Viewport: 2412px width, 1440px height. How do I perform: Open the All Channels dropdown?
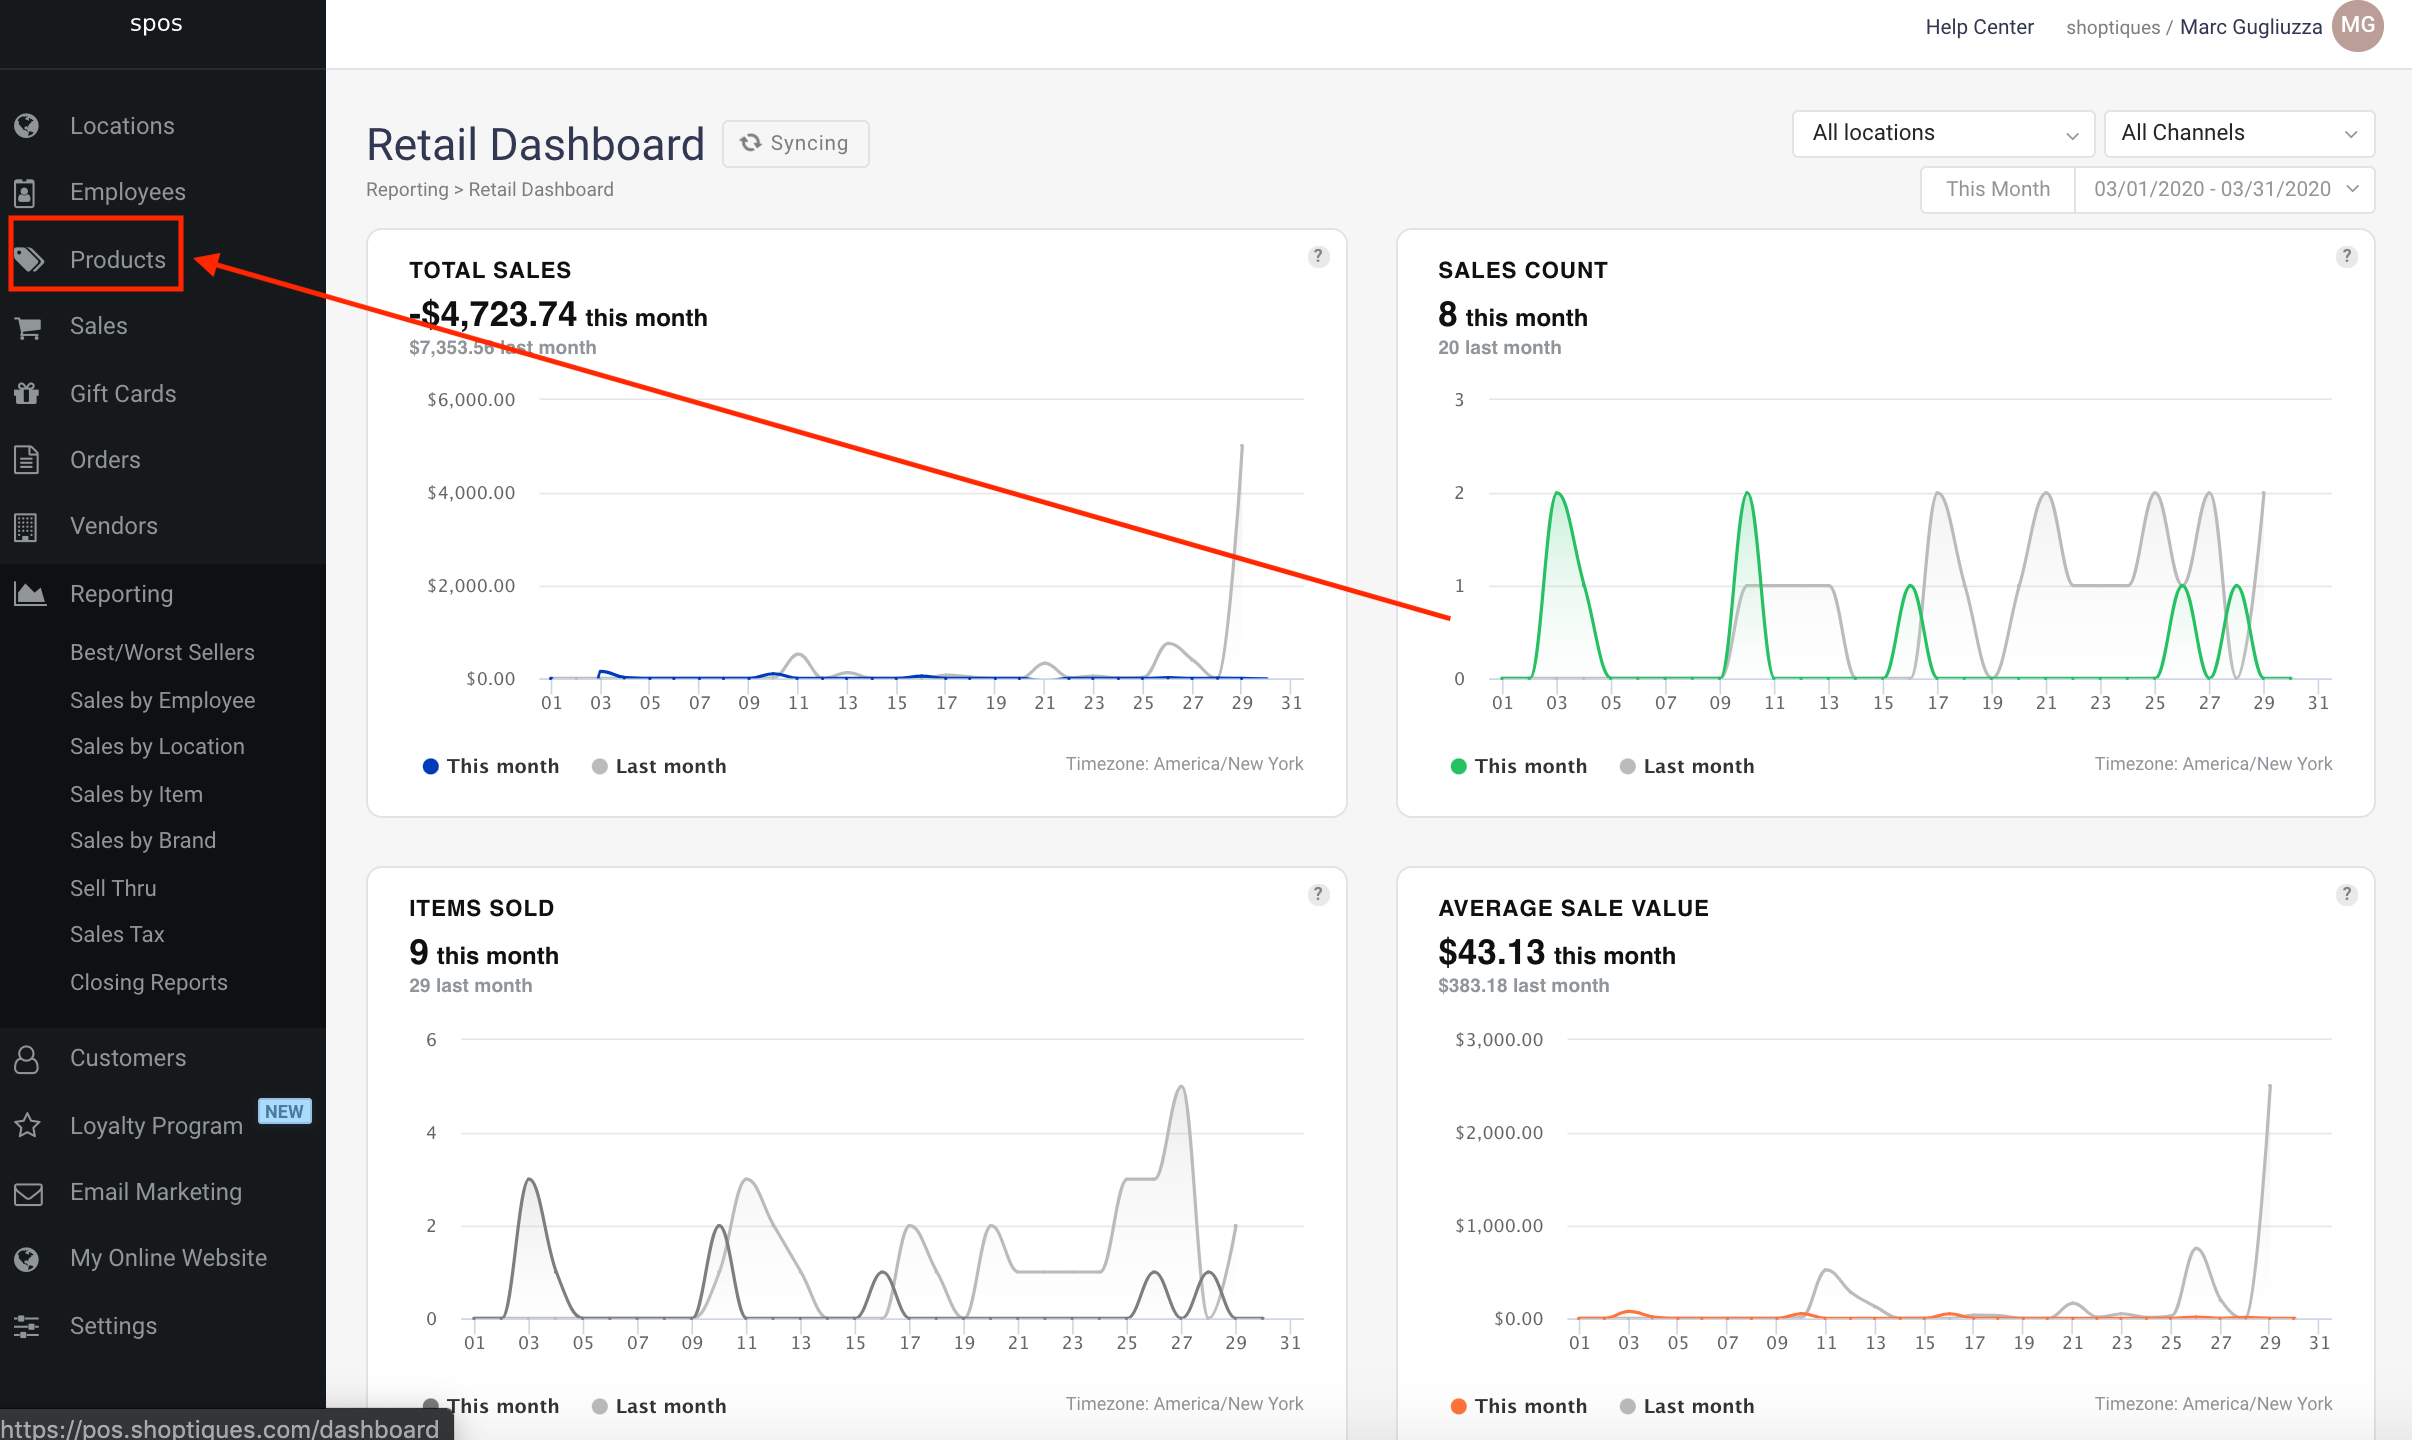[x=2239, y=133]
